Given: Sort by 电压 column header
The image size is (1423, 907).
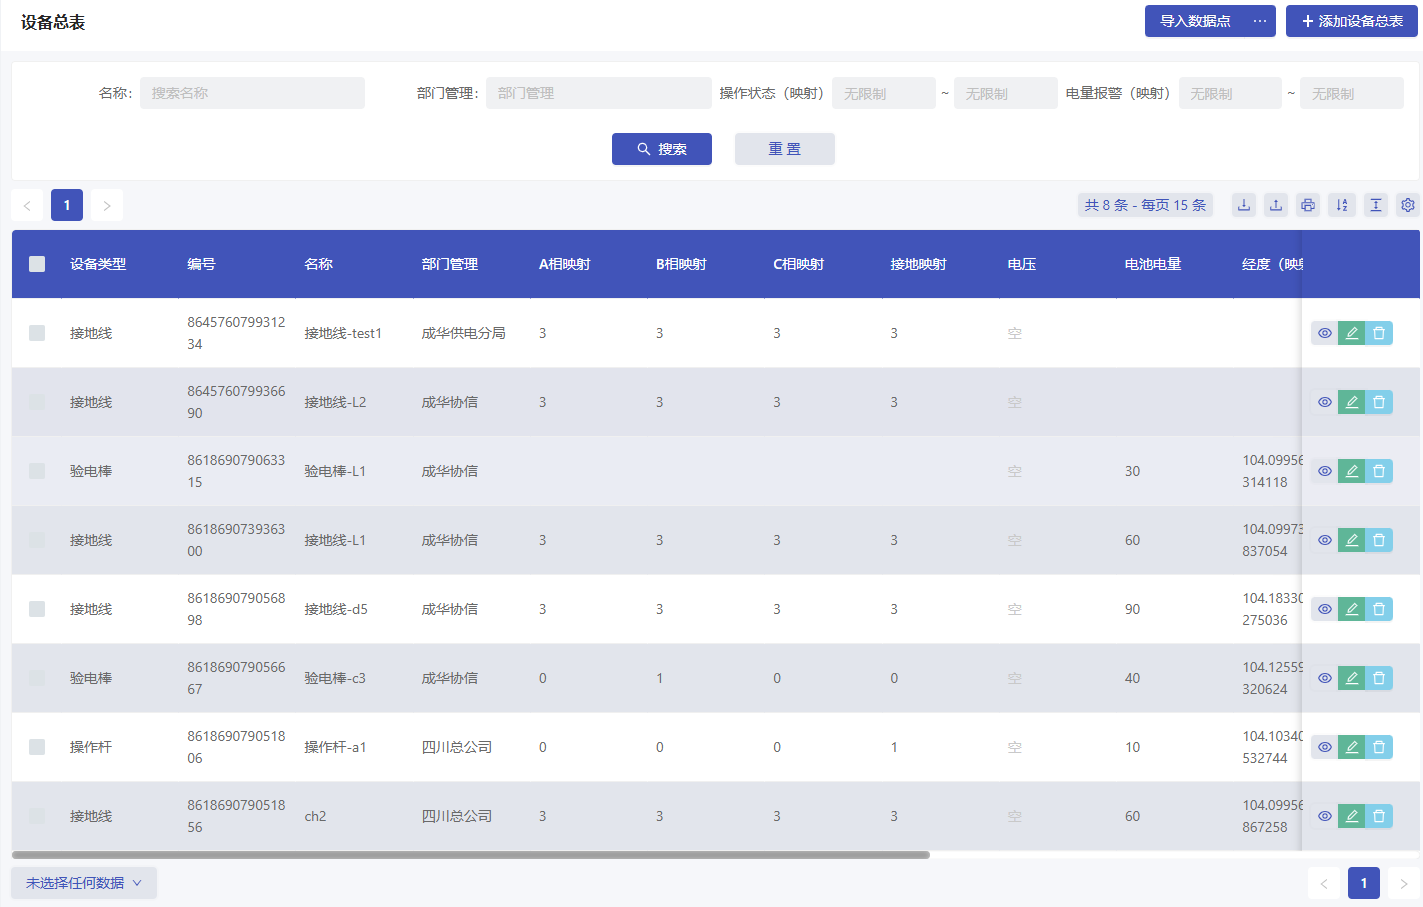Looking at the screenshot, I should tap(1022, 264).
